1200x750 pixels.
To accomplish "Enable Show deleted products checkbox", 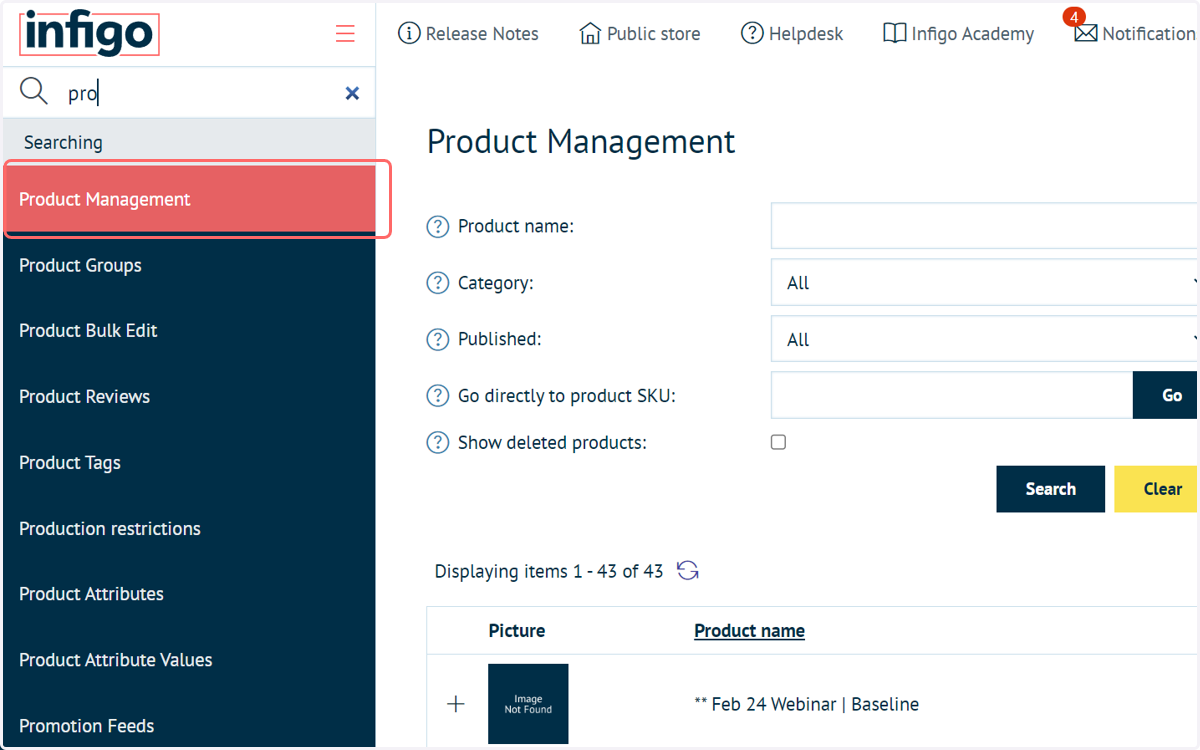I will click(778, 442).
